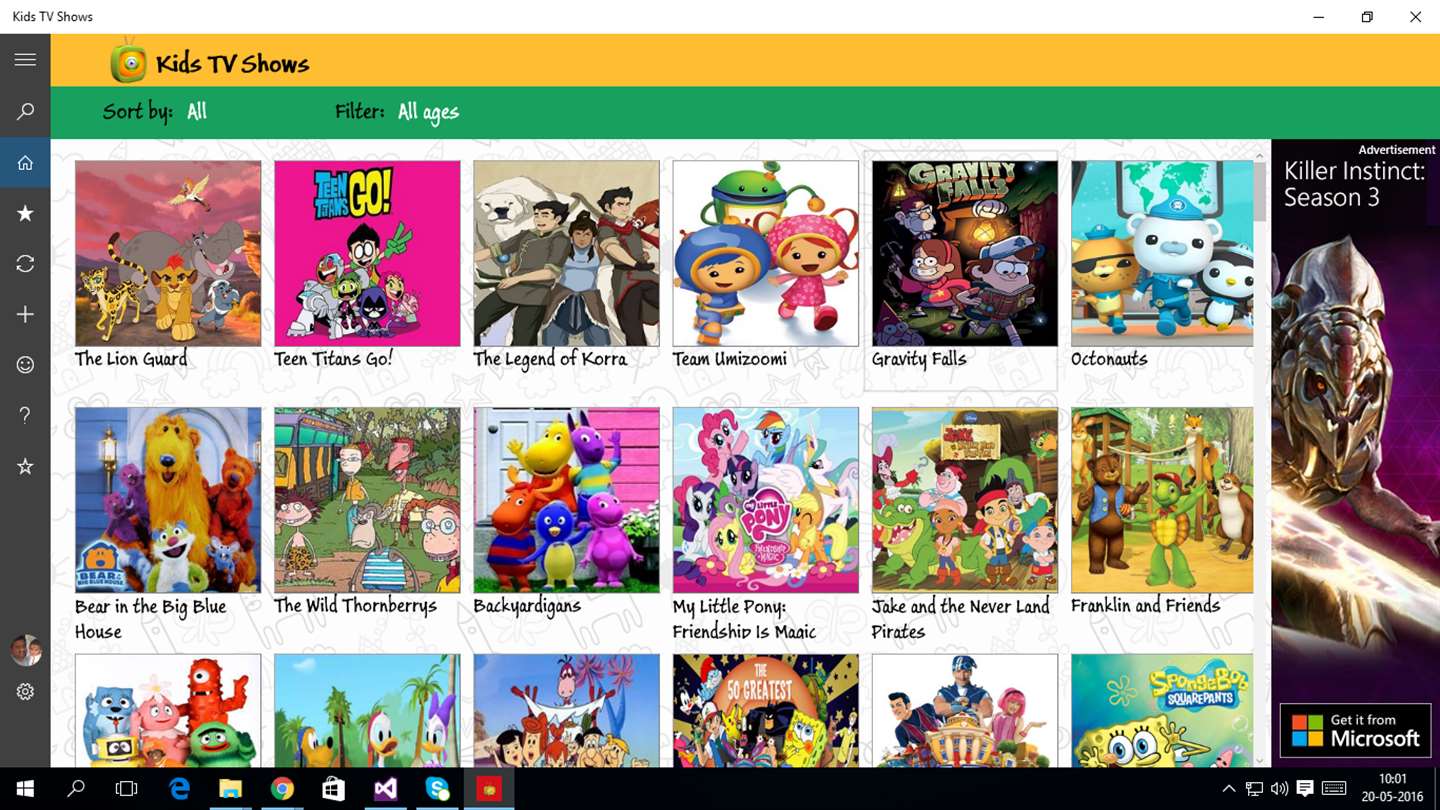Open The 50 Greatest cartoon poster

point(765,710)
